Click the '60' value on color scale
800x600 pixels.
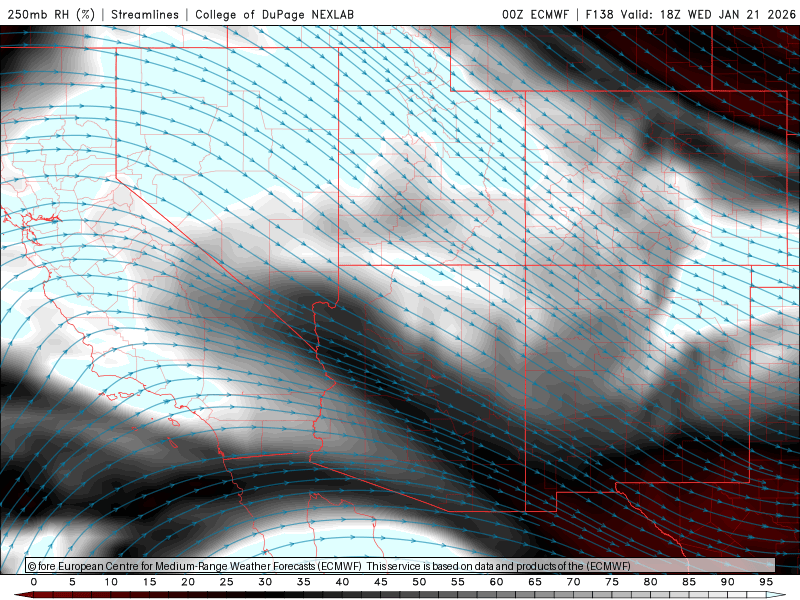tap(496, 582)
